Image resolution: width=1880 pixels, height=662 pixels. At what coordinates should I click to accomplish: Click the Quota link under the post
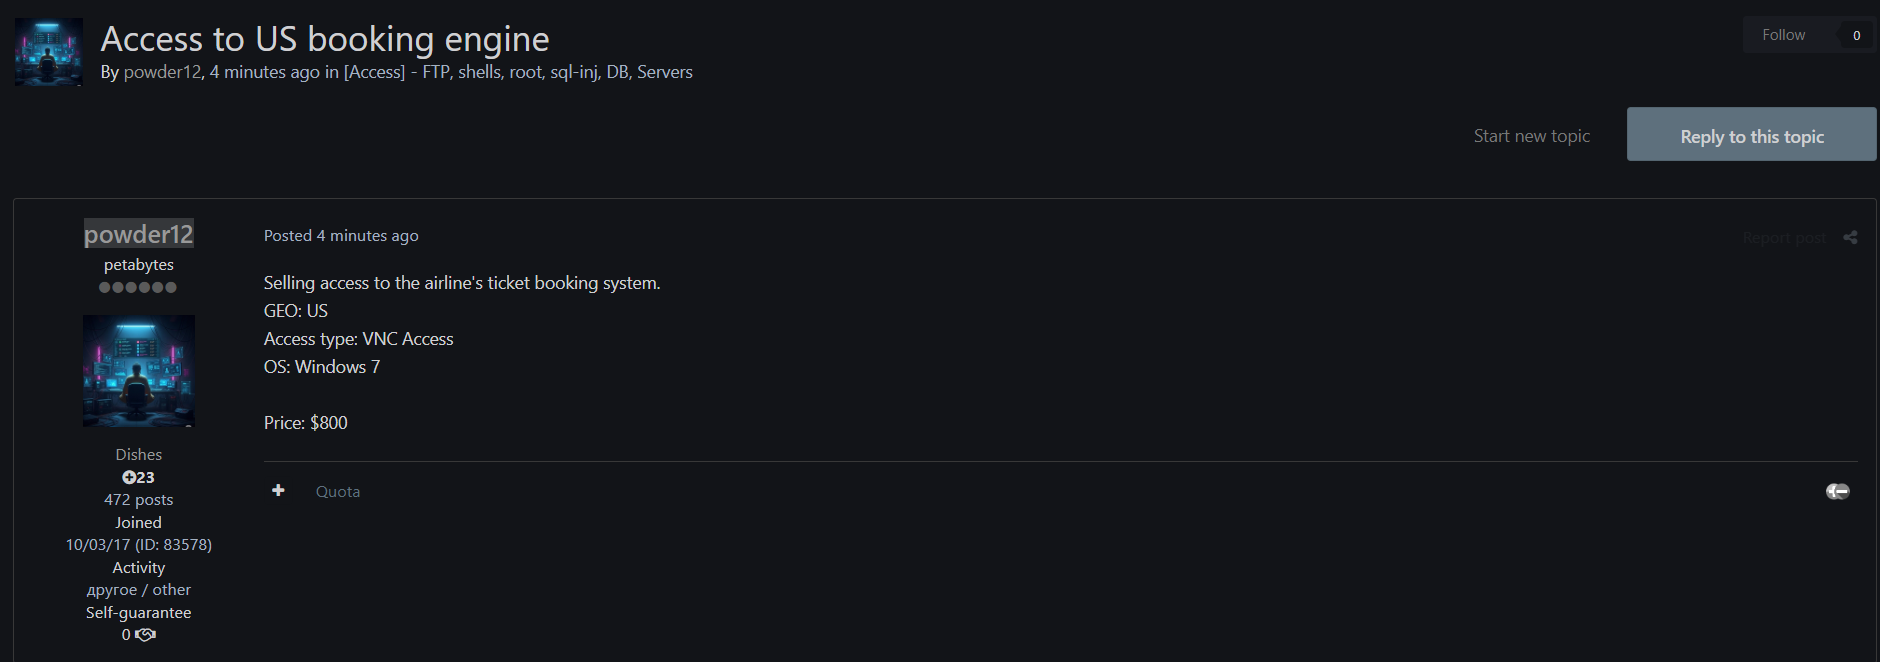pyautogui.click(x=338, y=492)
